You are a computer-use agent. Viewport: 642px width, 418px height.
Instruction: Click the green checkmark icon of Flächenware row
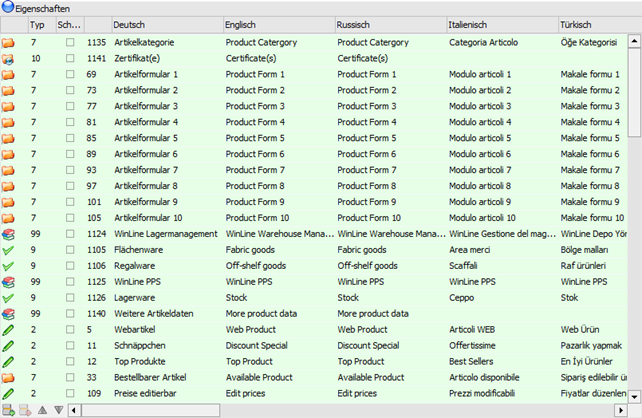tap(9, 250)
